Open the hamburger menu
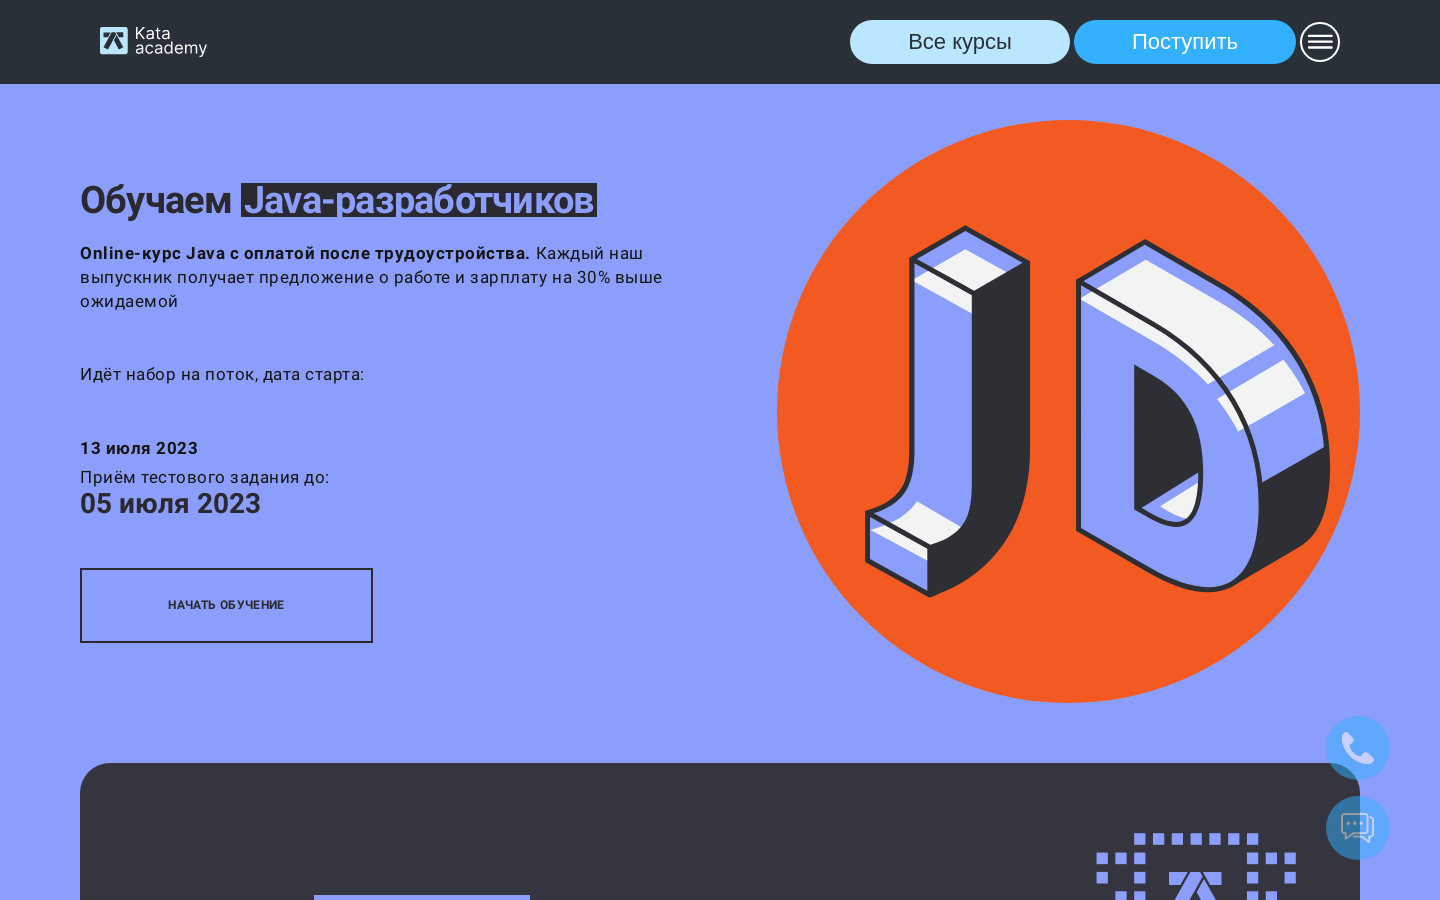The height and width of the screenshot is (900, 1440). tap(1320, 42)
